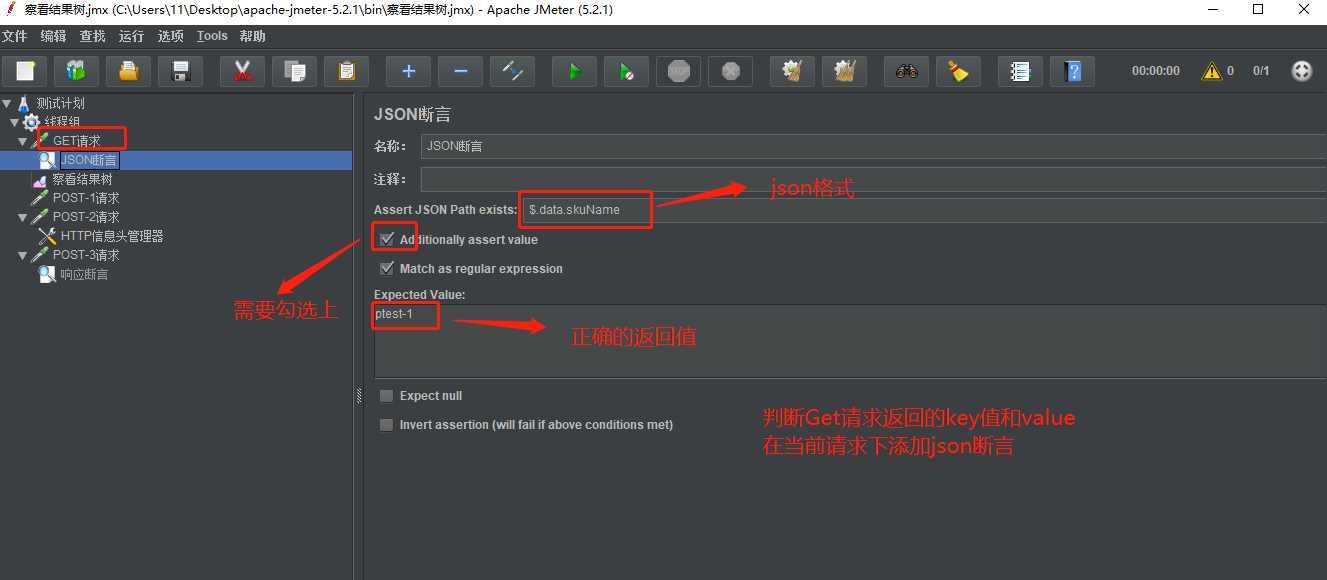Screen dimensions: 1327x580
Task: Click the Assert JSON Path exists field
Action: 924,209
